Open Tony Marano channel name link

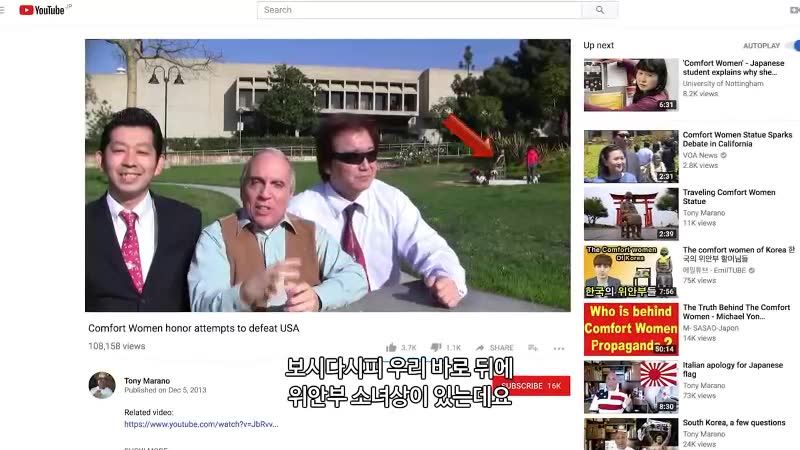coord(147,381)
